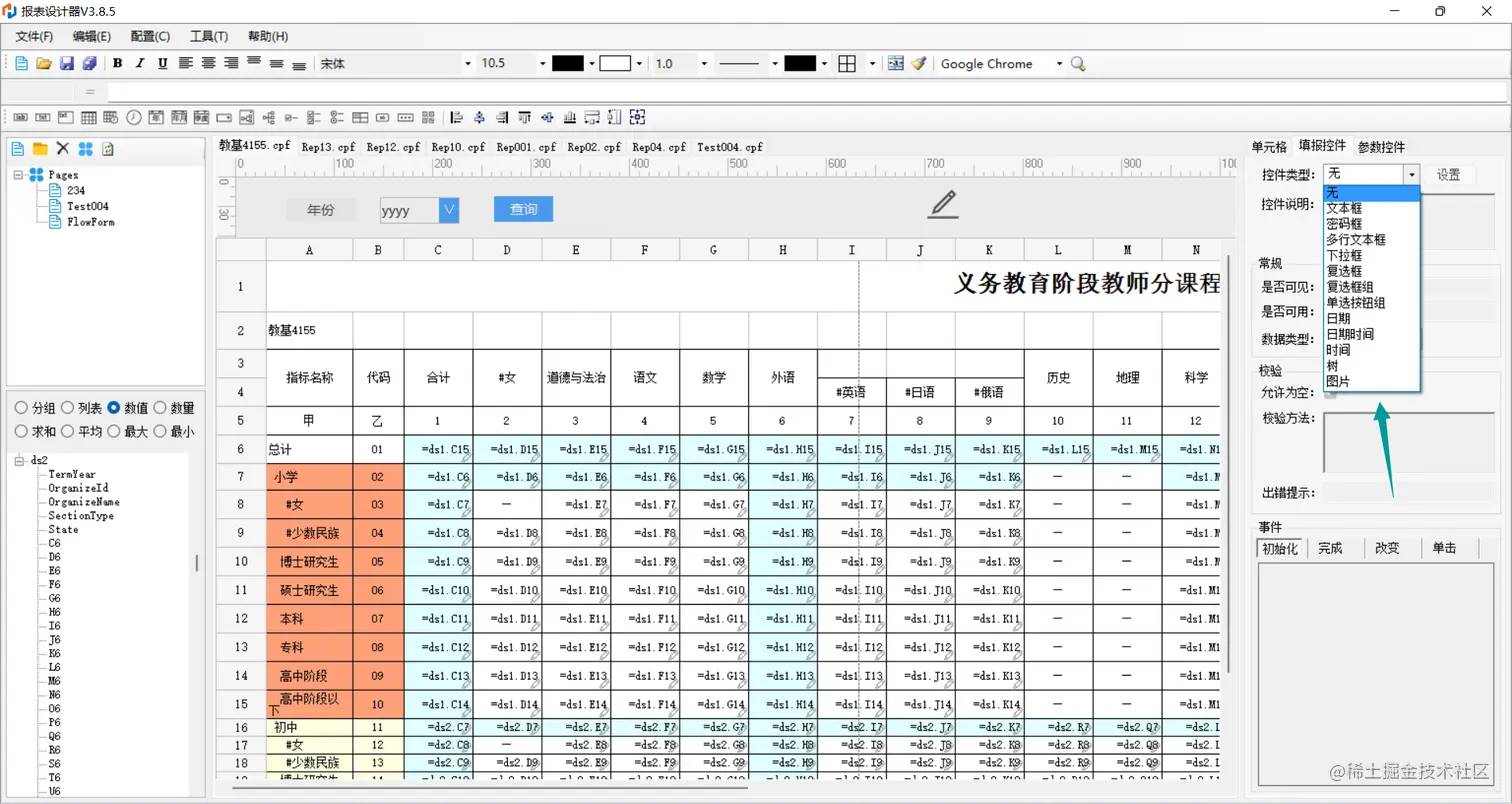Open the font color black swatch
This screenshot has height=804, width=1512.
click(567, 64)
